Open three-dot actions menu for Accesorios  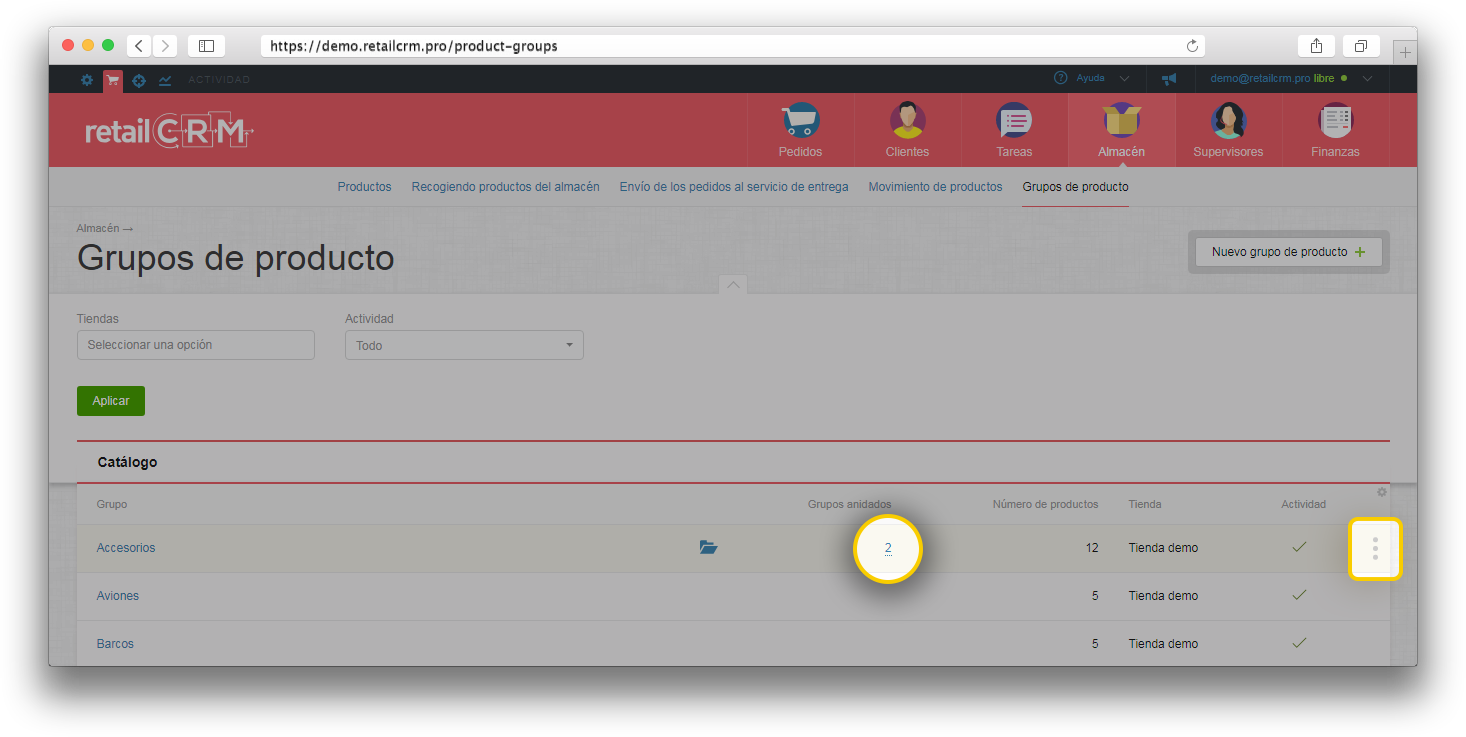pyautogui.click(x=1375, y=548)
